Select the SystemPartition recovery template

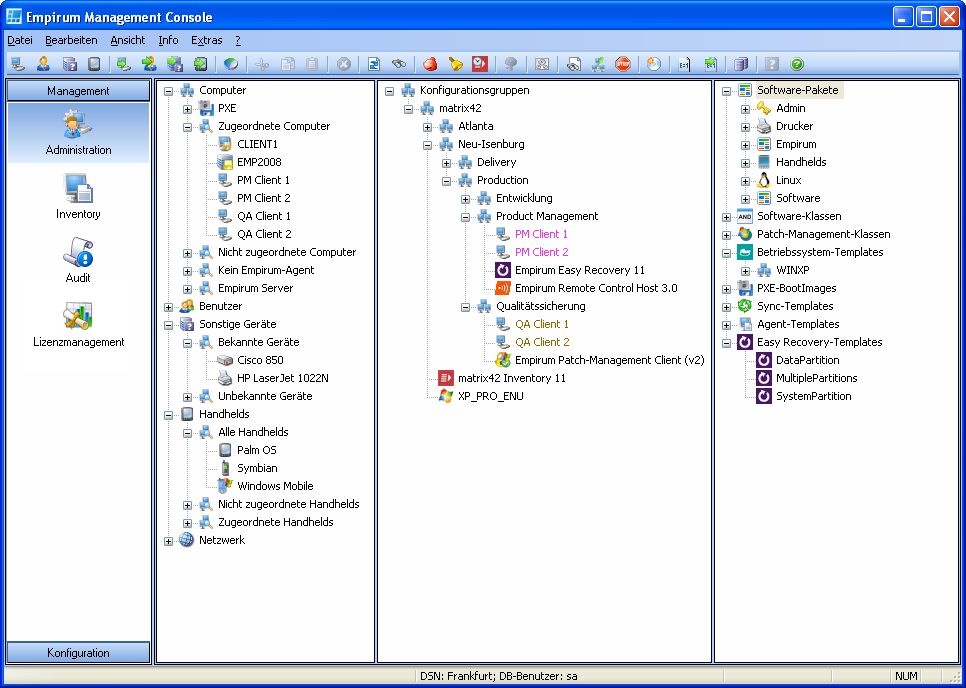coord(813,396)
